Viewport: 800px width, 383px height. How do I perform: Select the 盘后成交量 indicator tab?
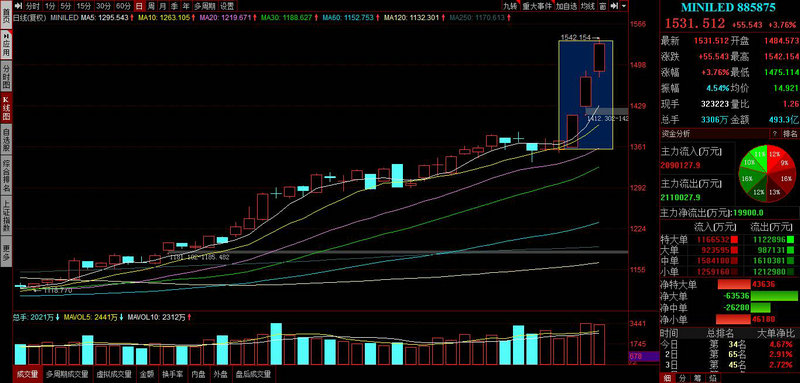tap(253, 374)
